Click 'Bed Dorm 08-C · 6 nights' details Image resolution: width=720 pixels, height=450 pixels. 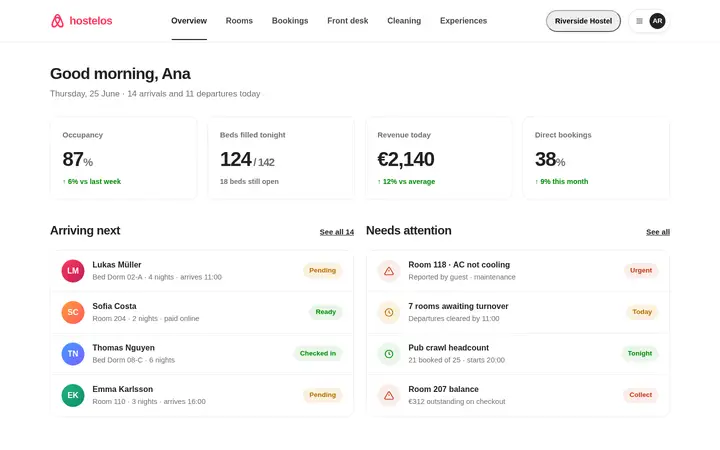[134, 360]
